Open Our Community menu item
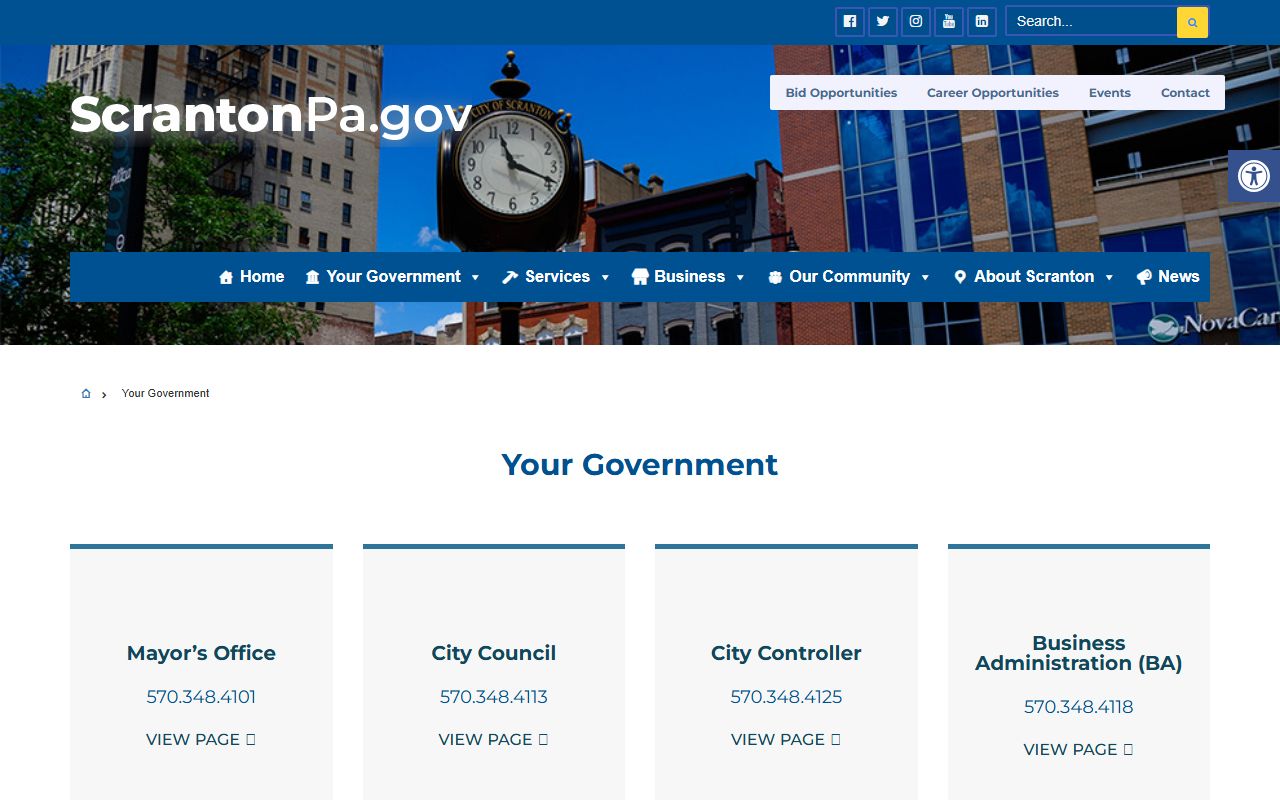Viewport: 1280px width, 800px height. (849, 277)
